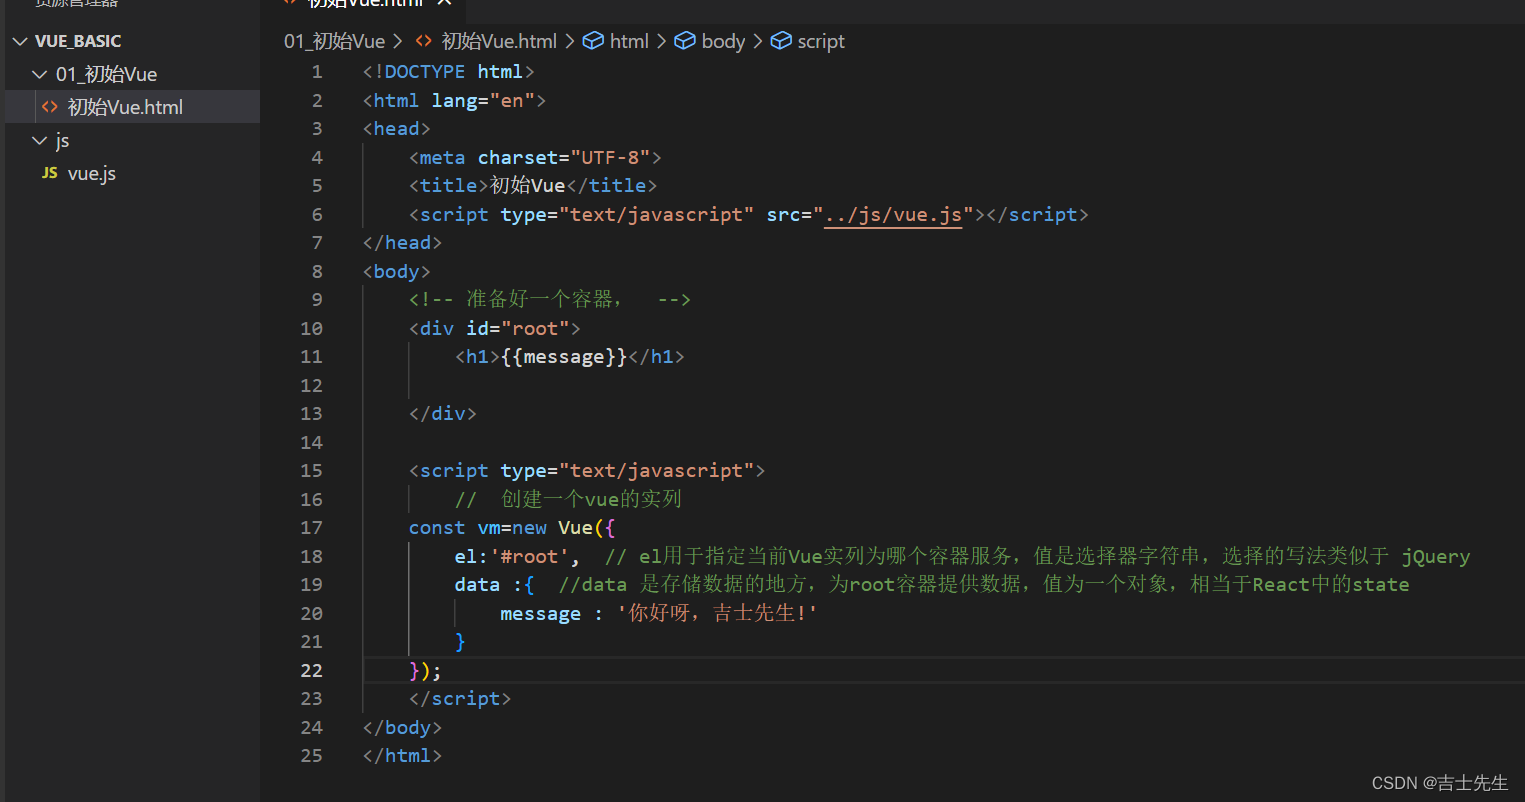Screen dimensions: 1525x802
Task: Select the 01_初始Vue breadcrumb segment
Action: (x=334, y=41)
